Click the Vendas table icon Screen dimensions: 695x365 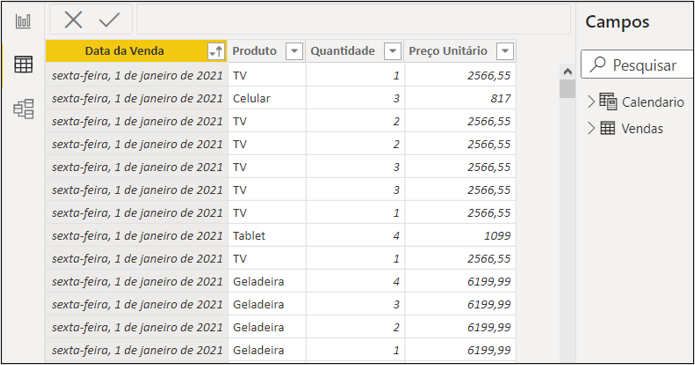[x=607, y=128]
